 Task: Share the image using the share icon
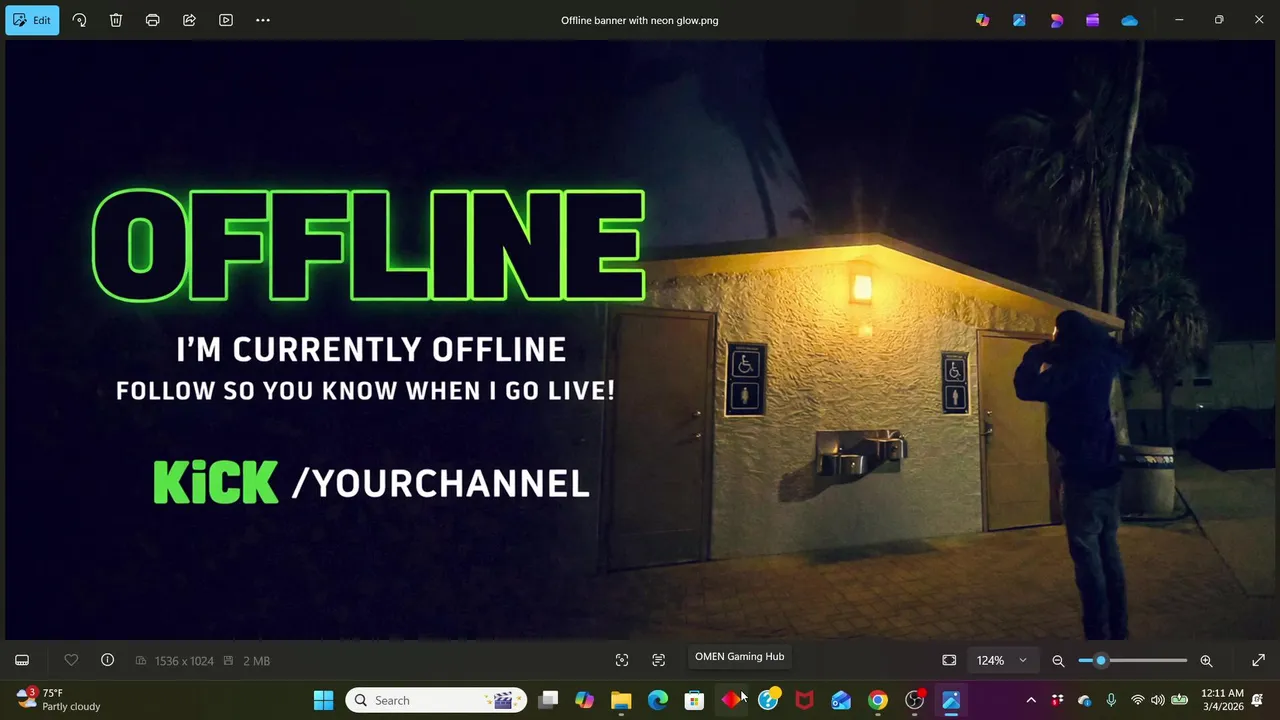tap(189, 20)
